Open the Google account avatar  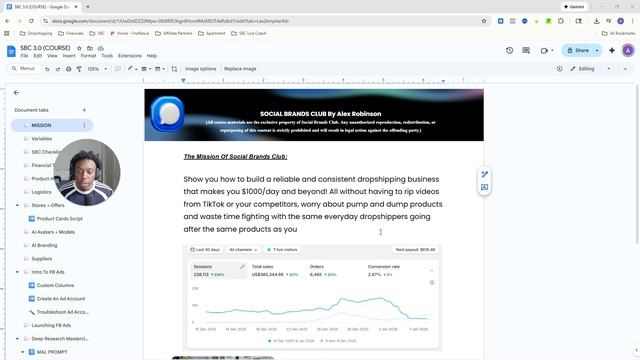tap(628, 51)
